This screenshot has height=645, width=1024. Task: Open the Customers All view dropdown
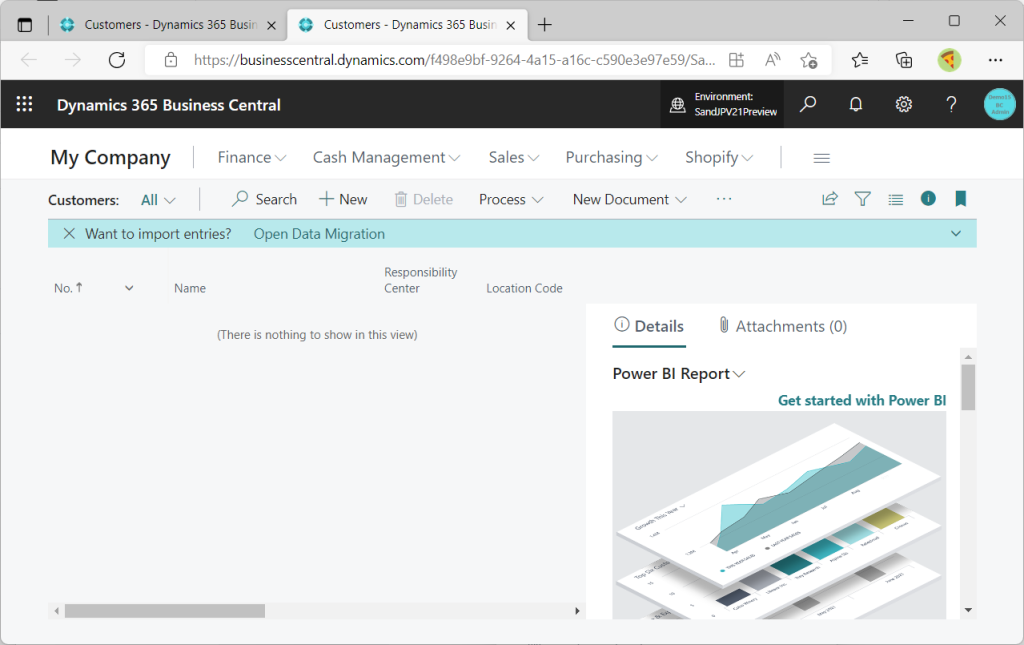[x=158, y=200]
